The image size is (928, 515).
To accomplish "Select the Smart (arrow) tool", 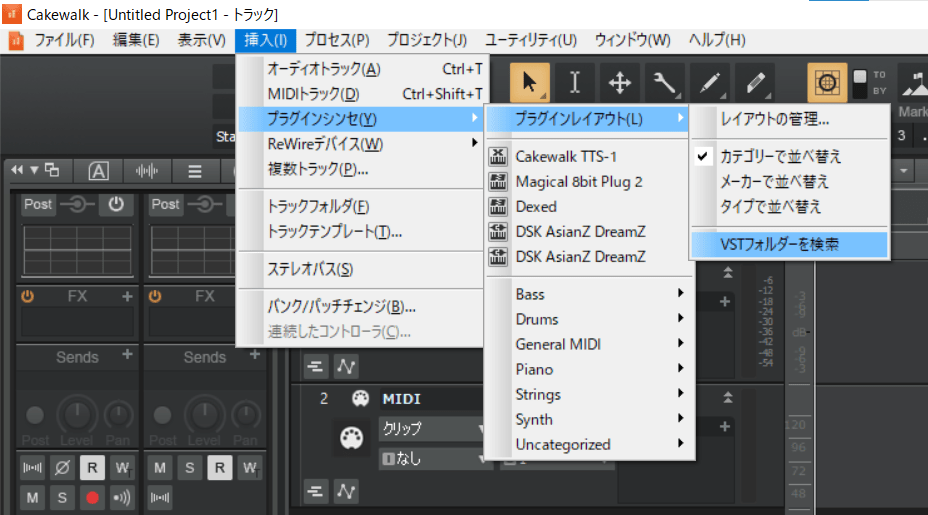I will (x=530, y=82).
